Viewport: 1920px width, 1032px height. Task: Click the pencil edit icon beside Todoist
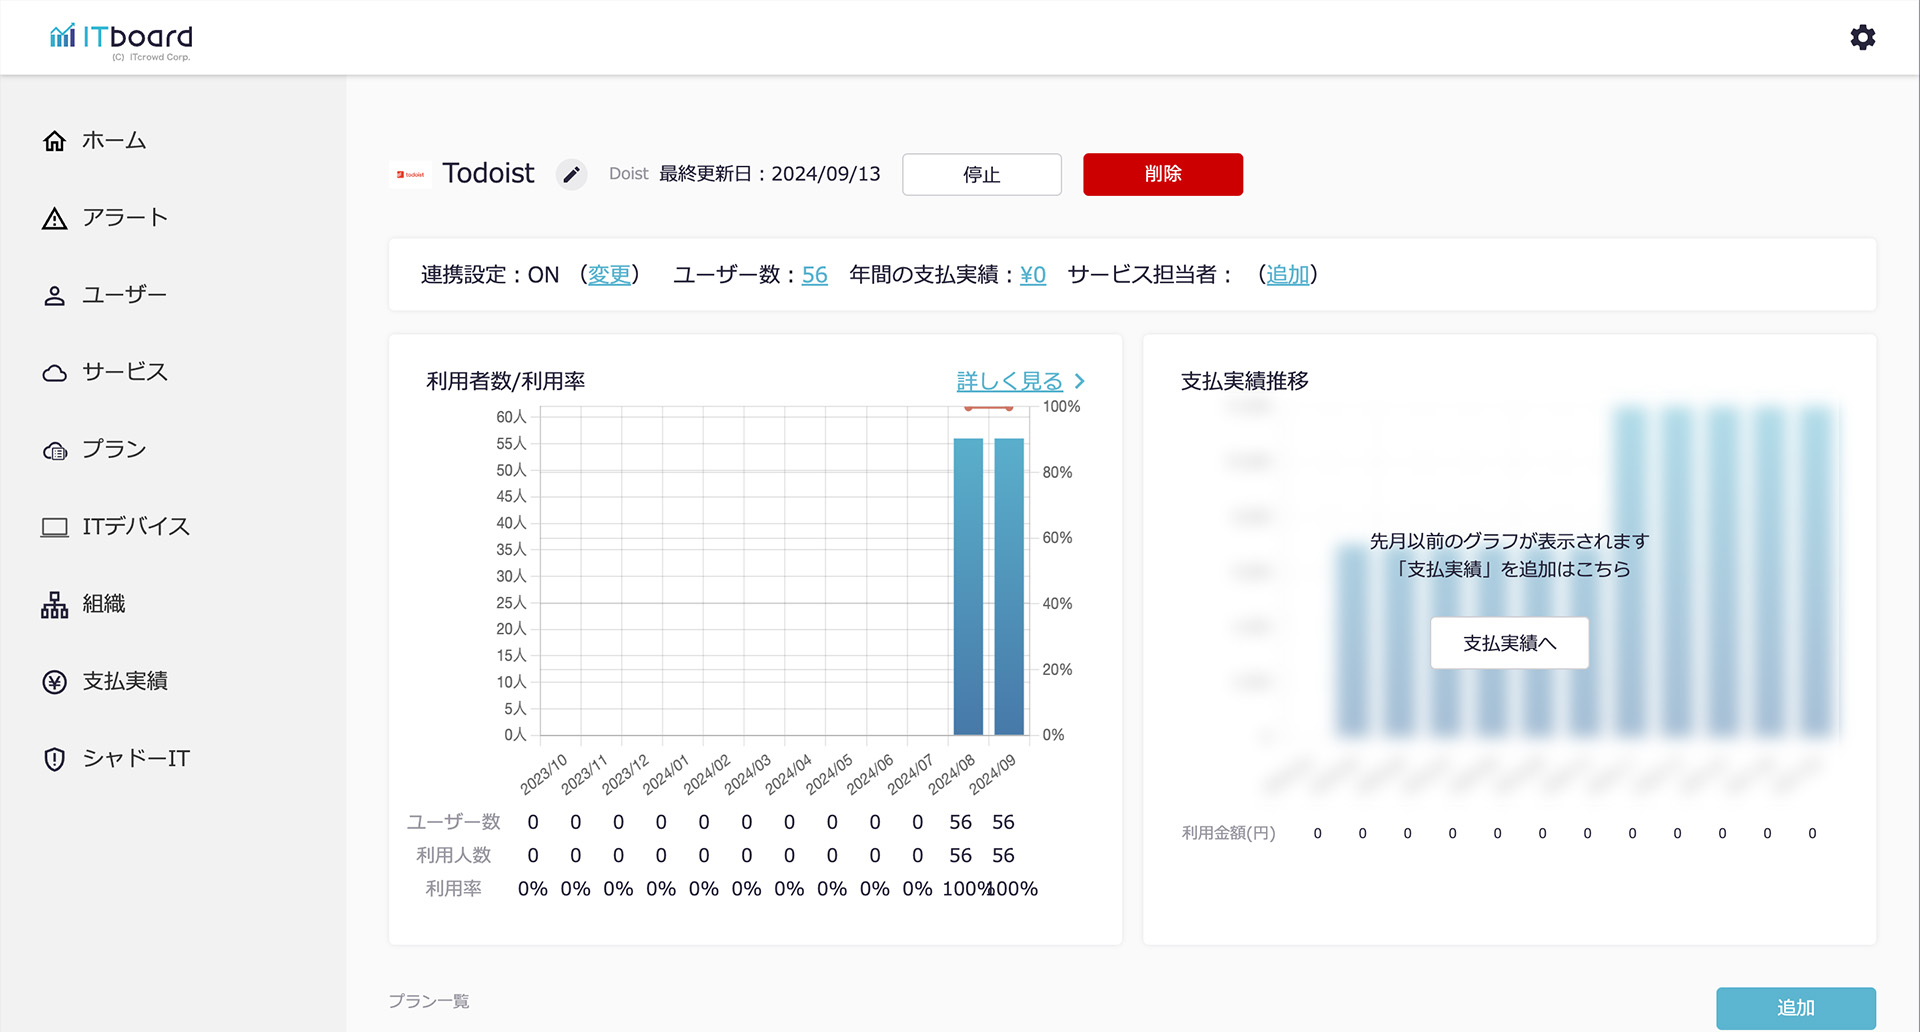[x=571, y=175]
